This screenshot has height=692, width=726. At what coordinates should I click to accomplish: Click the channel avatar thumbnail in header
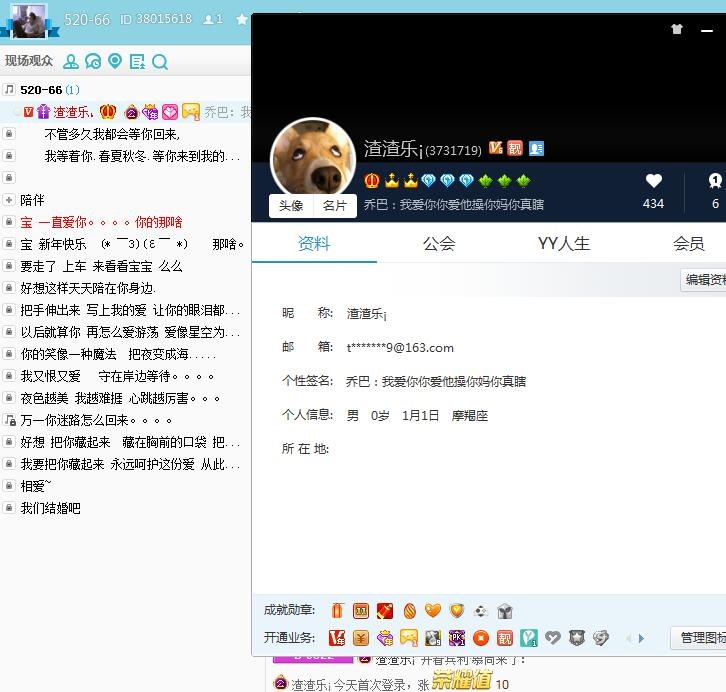point(29,21)
